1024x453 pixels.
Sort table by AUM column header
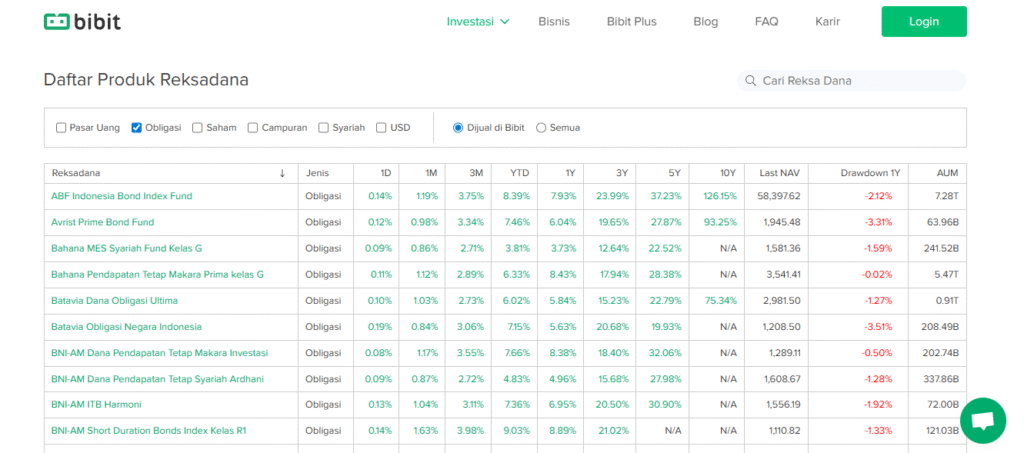pyautogui.click(x=947, y=173)
